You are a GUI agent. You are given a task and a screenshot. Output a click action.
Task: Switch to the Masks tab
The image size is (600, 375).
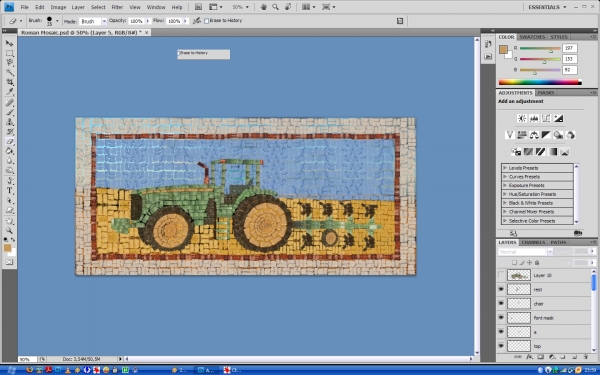pyautogui.click(x=546, y=93)
